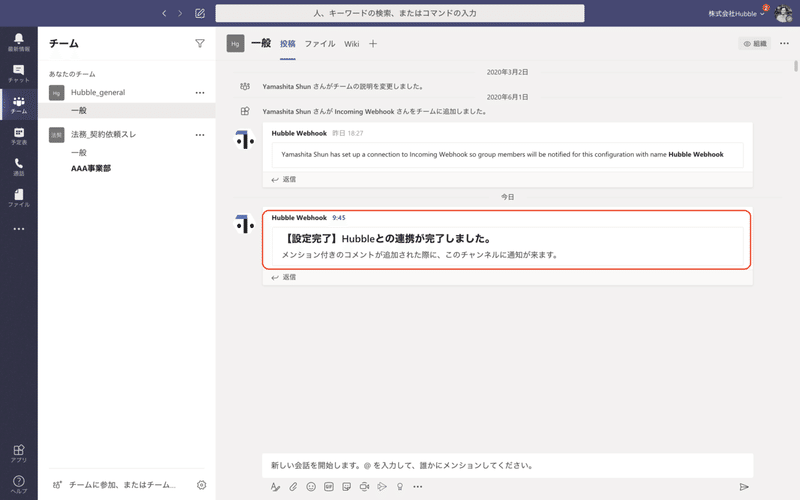Viewport: 800px width, 500px height.
Task: Open the 株式会社Hubble organization dropdown
Action: 736,14
